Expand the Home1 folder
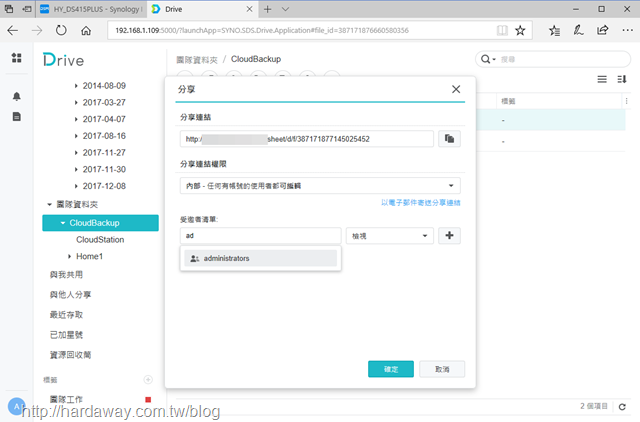The height and width of the screenshot is (422, 640). 69,256
